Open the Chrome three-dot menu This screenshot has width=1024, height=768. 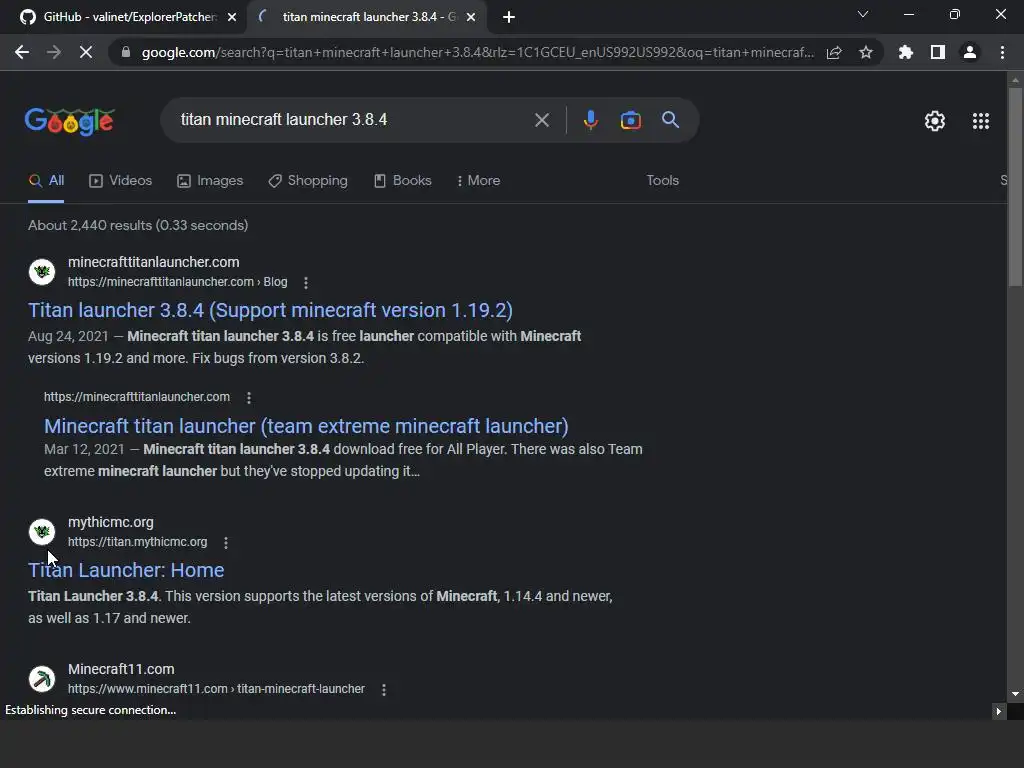click(1002, 52)
